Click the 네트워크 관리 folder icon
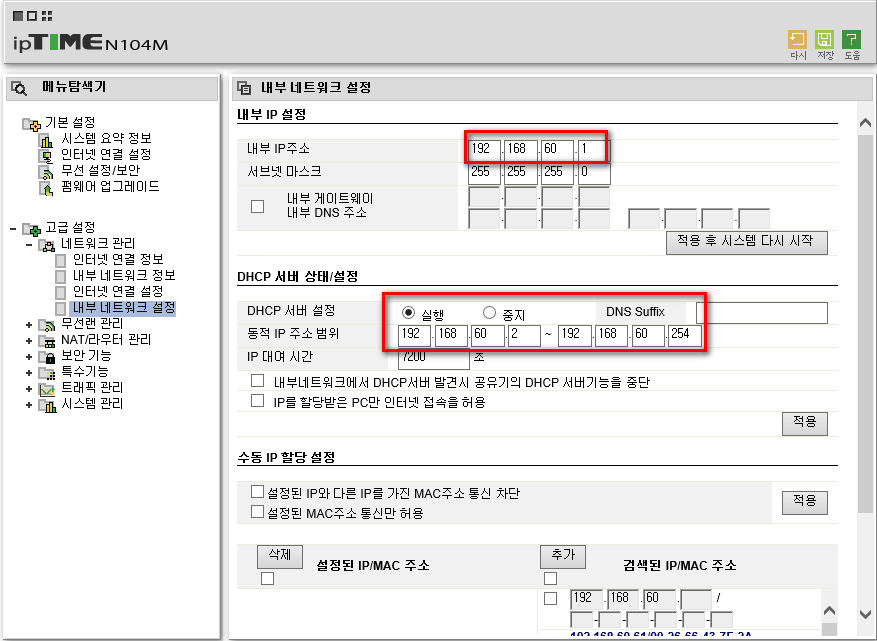The image size is (877, 641). [x=47, y=245]
